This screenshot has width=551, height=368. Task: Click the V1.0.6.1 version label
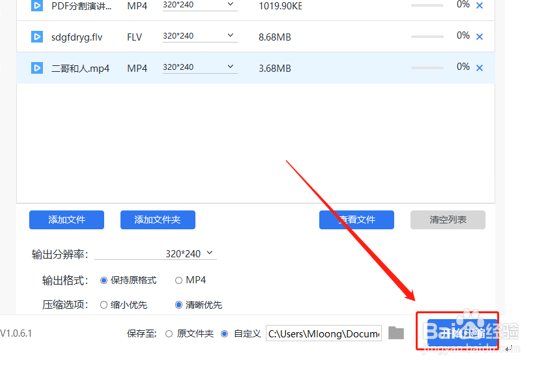click(x=16, y=333)
